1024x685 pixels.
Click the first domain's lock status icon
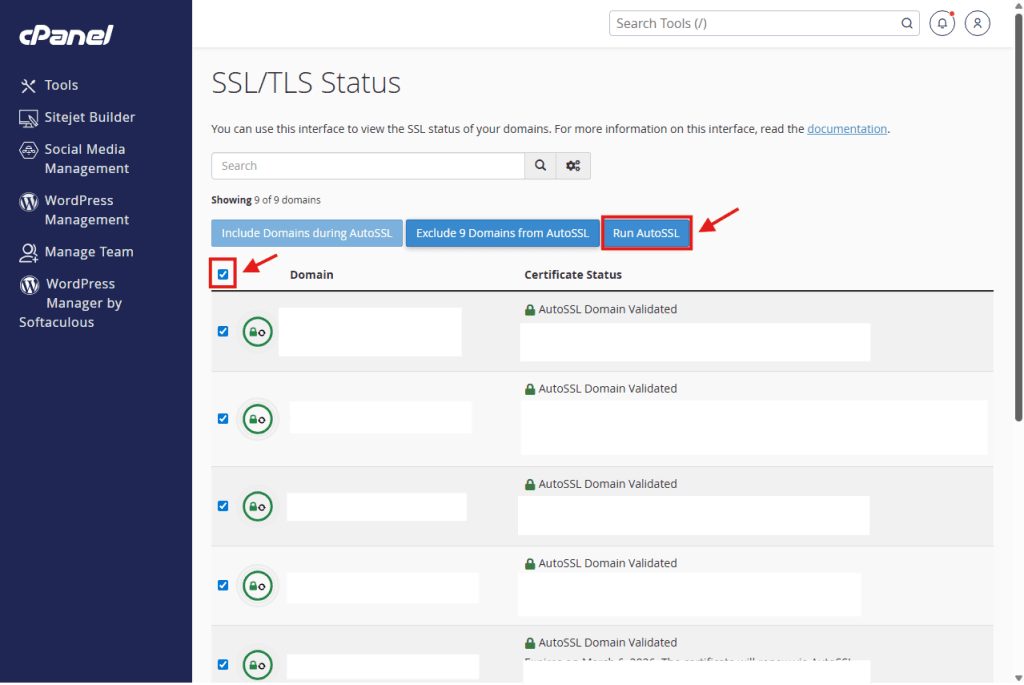pyautogui.click(x=258, y=332)
